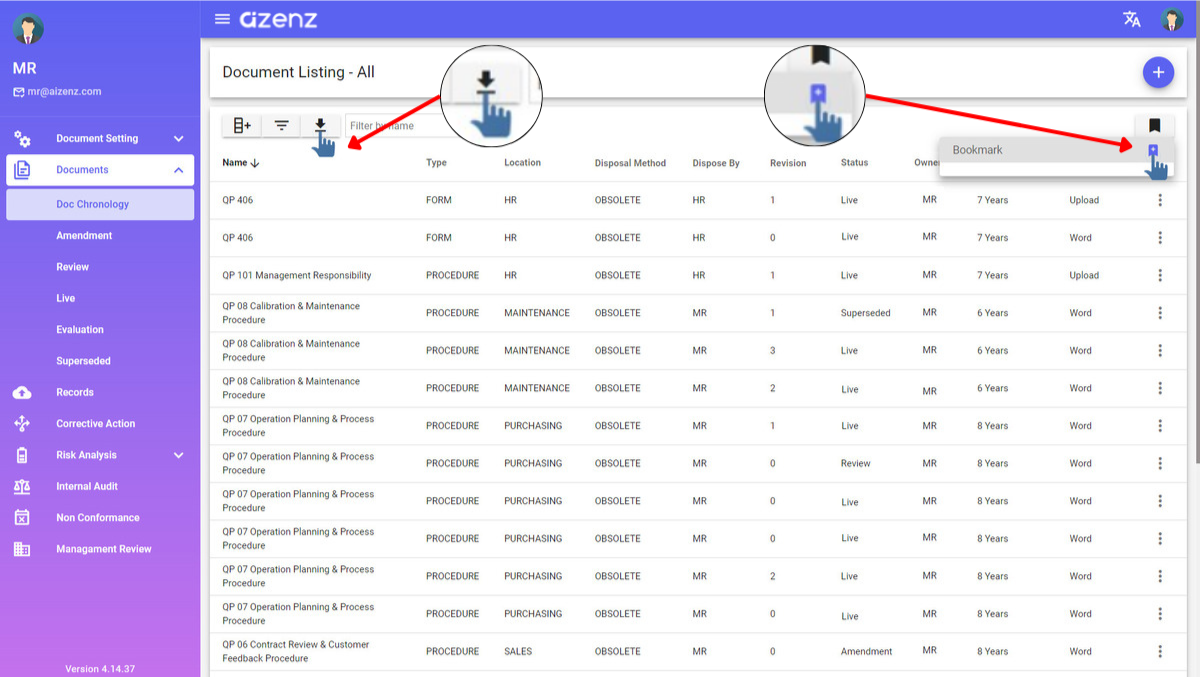Collapse the Documents section
Viewport: 1200px width, 677px height.
(x=178, y=170)
